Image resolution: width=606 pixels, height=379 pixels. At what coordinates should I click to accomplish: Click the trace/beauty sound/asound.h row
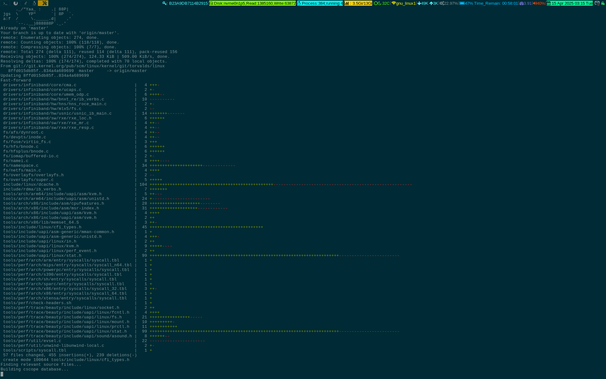pos(86,336)
